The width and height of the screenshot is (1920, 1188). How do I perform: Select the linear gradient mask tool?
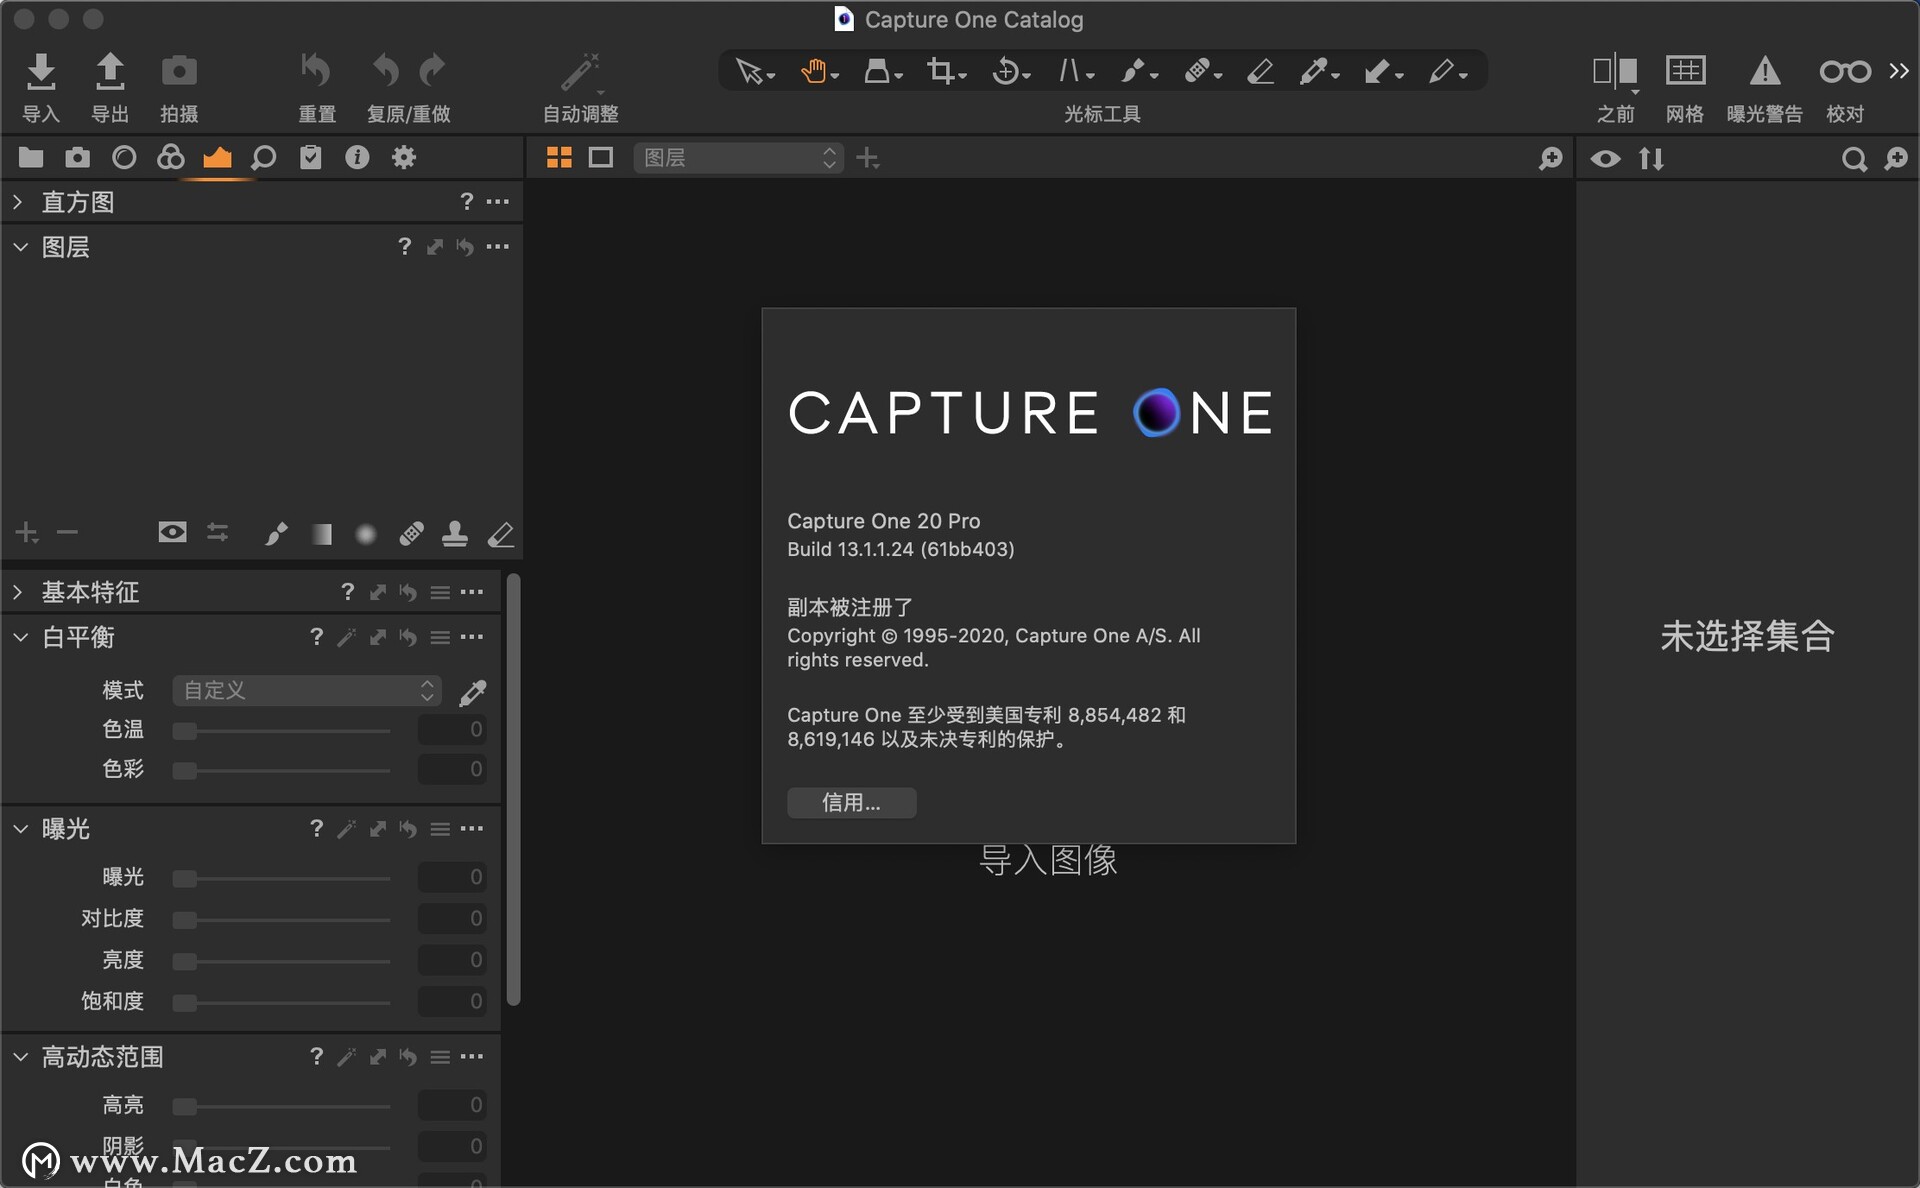(x=321, y=534)
